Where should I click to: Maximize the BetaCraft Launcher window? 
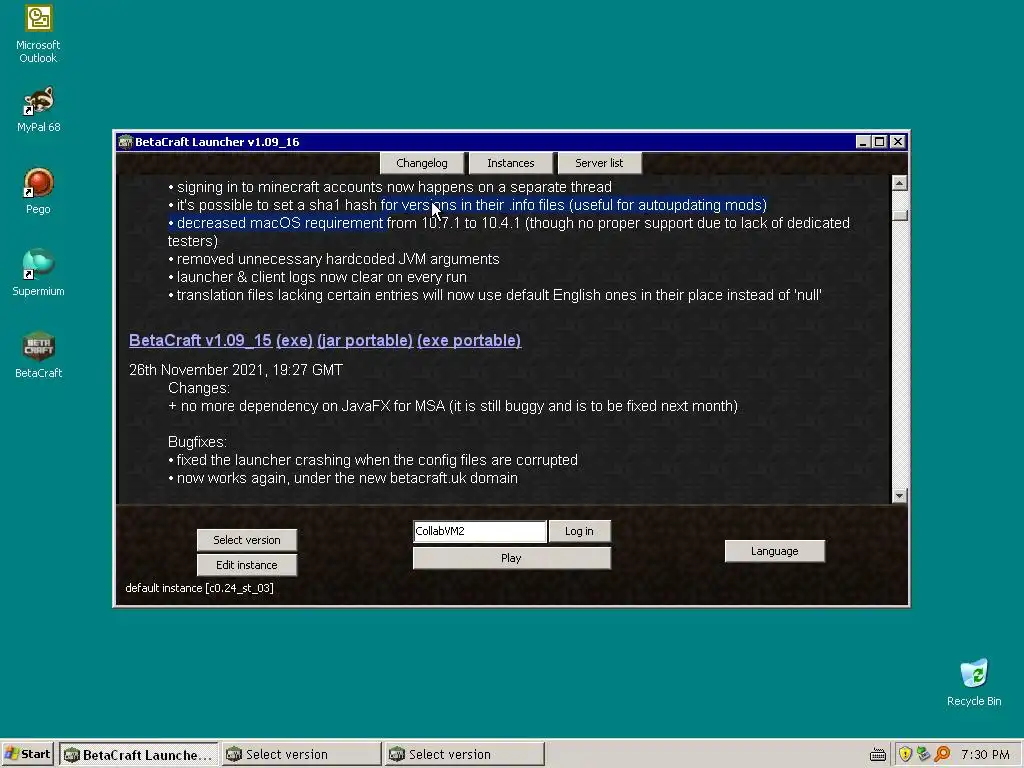[880, 142]
